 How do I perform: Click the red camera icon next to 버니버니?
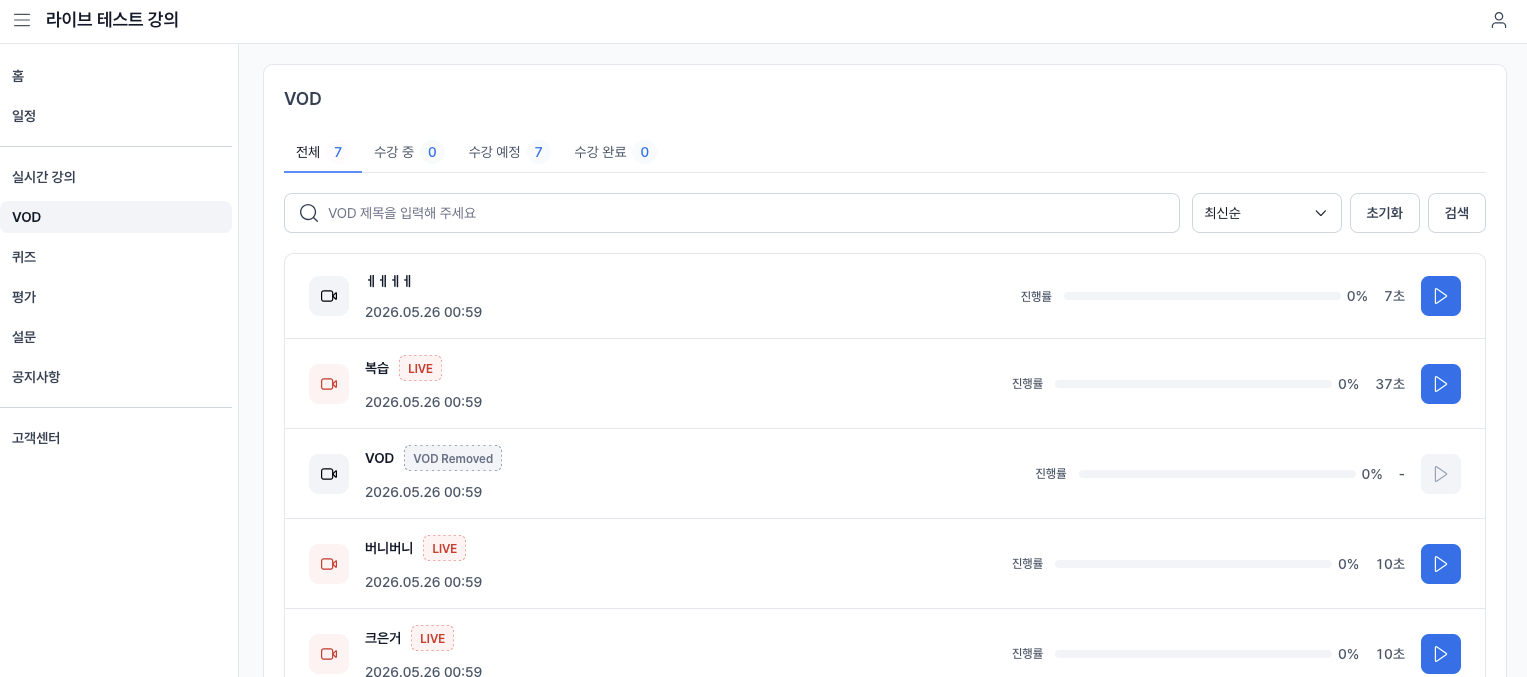tap(329, 564)
